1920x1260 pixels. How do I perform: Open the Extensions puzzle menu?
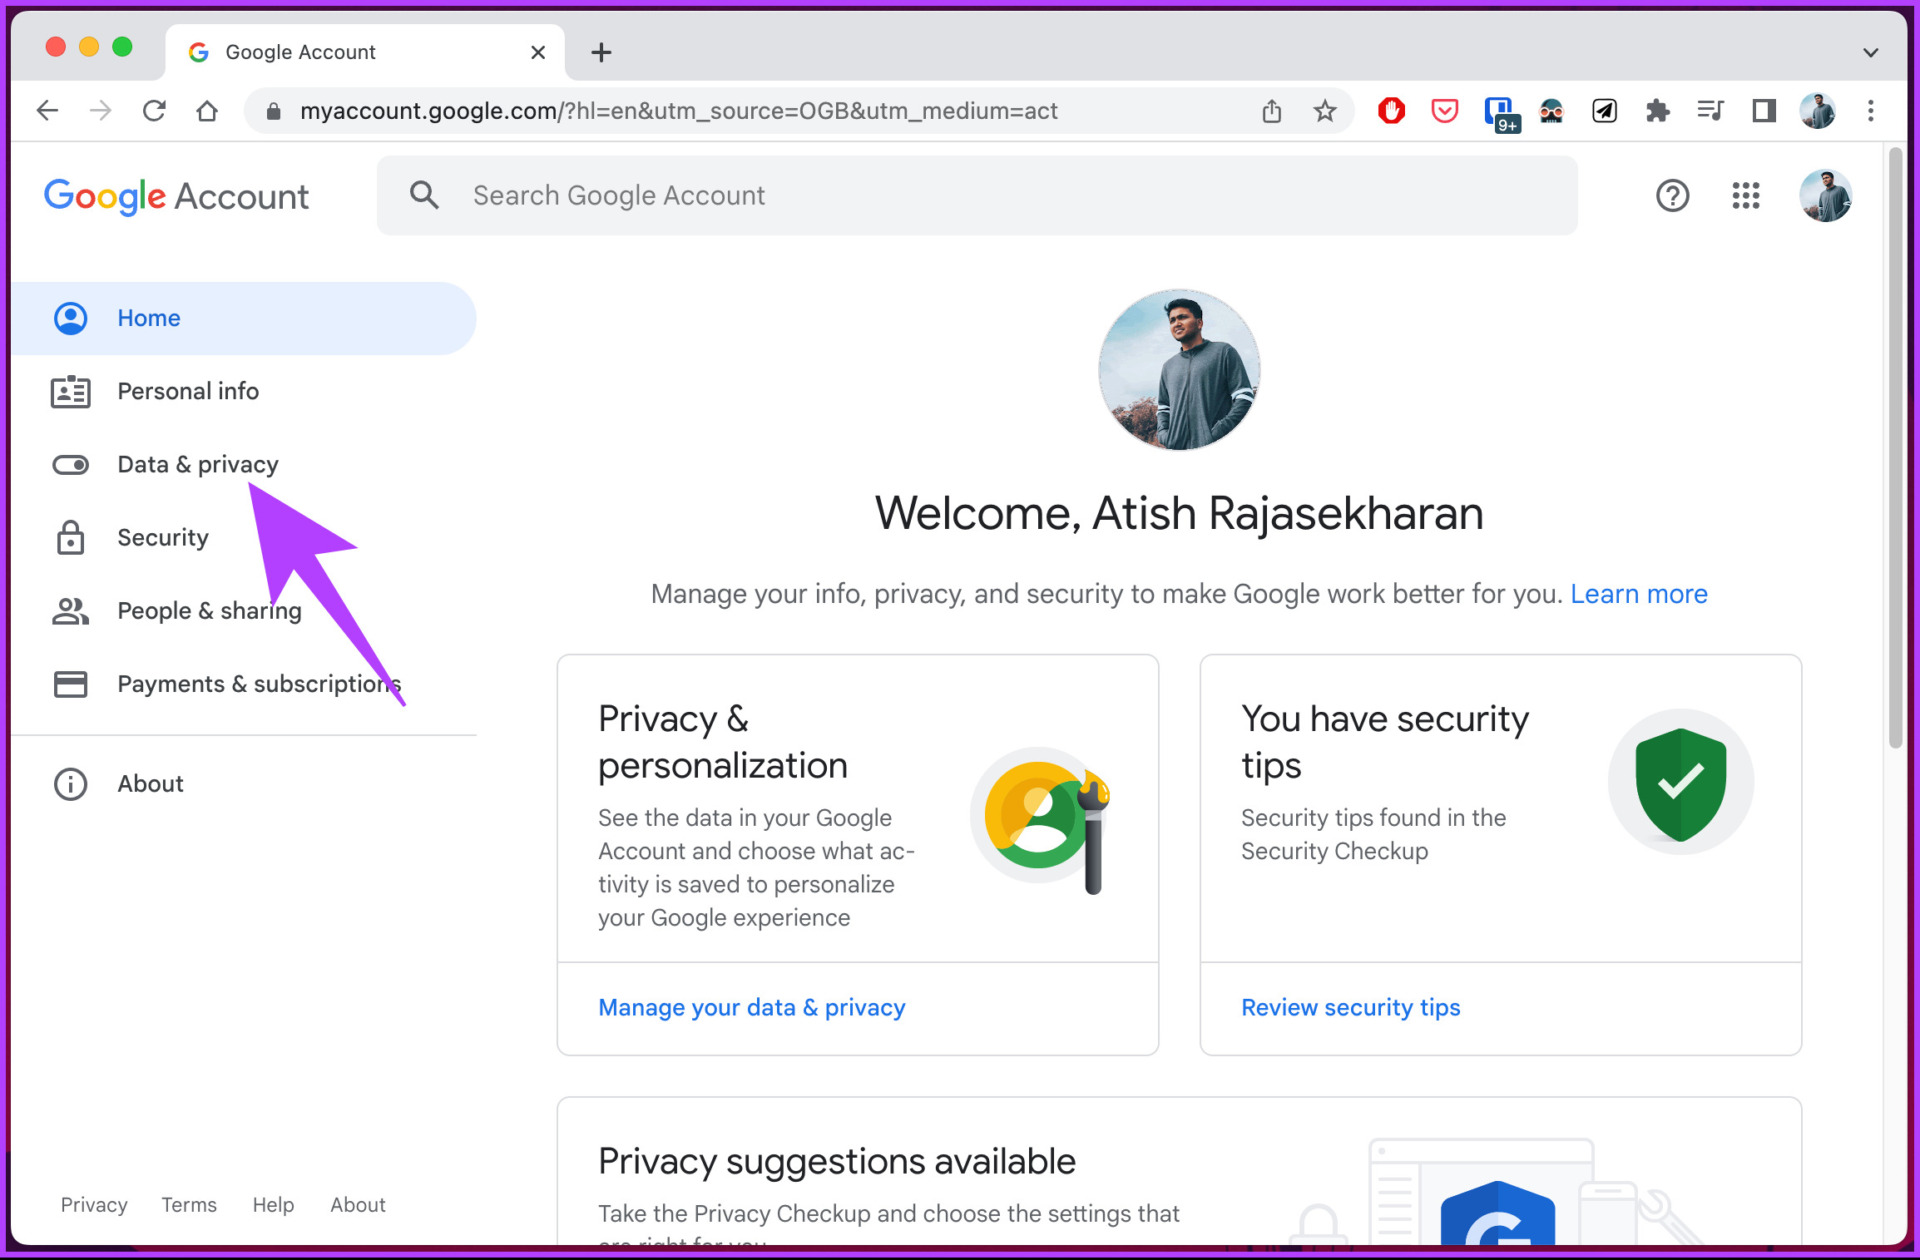[x=1657, y=111]
